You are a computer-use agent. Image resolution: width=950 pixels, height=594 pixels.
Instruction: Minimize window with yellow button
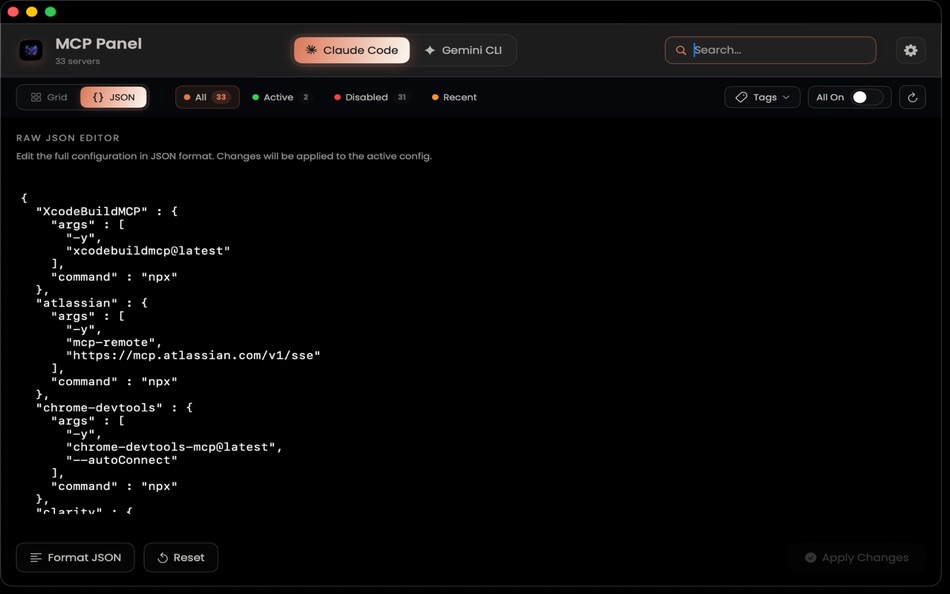pos(32,12)
